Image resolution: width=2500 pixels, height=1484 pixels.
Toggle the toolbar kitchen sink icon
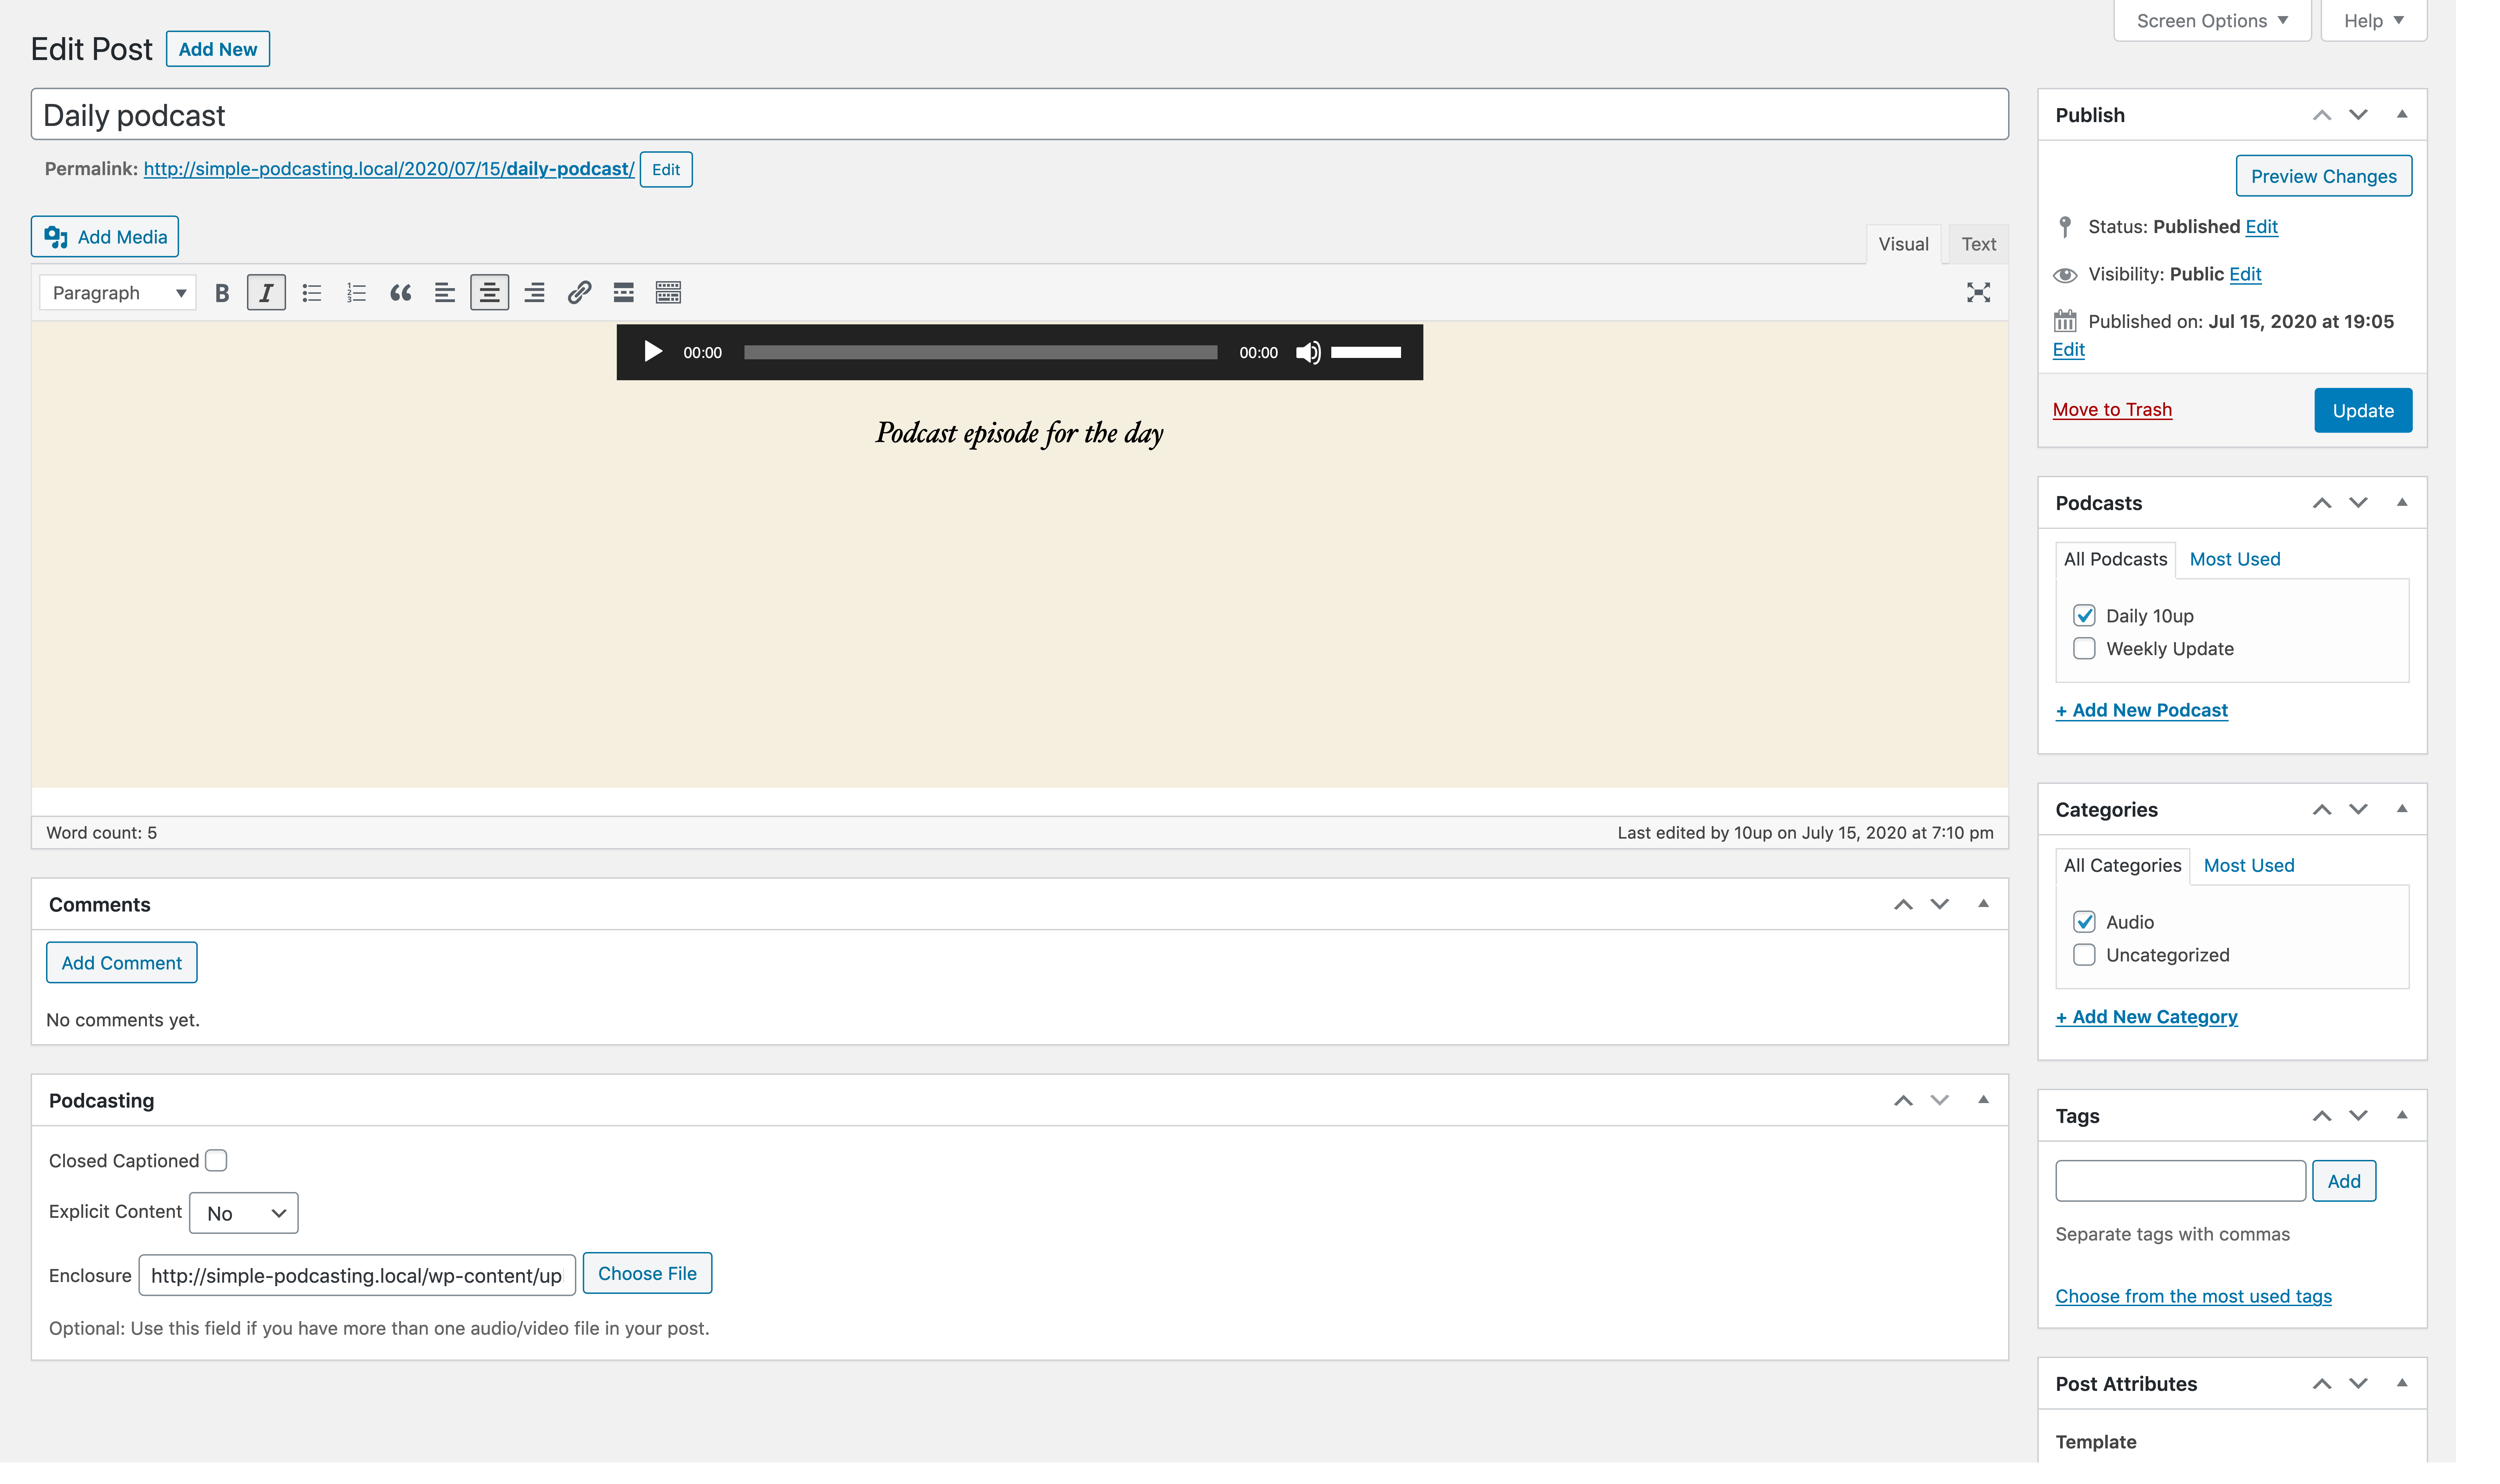[668, 293]
